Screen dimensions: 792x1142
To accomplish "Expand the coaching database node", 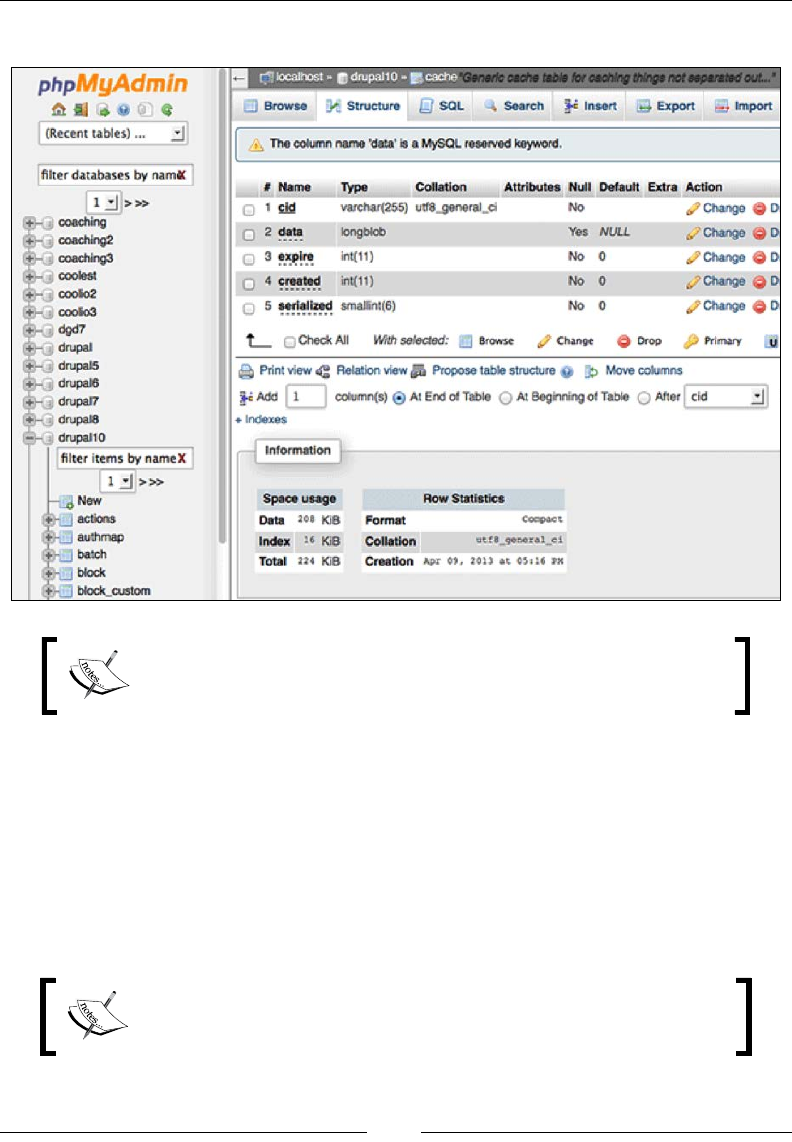I will pyautogui.click(x=29, y=223).
